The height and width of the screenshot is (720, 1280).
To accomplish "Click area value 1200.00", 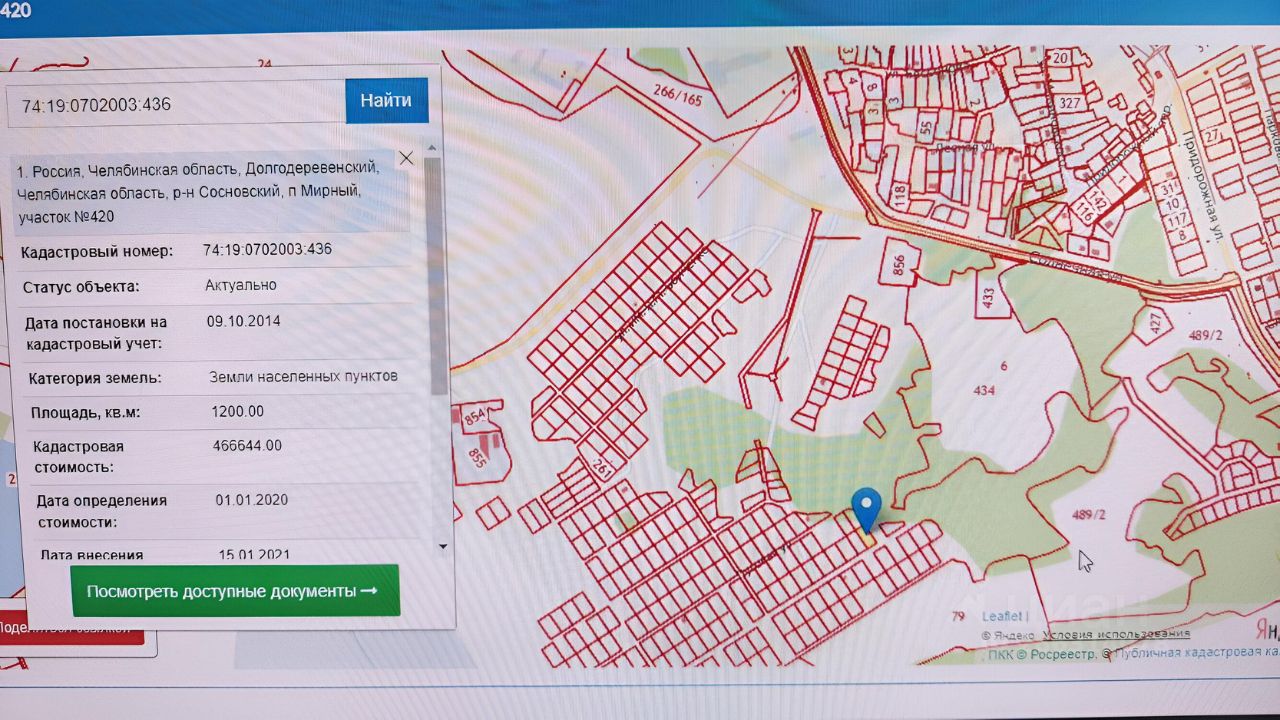I will click(x=238, y=411).
